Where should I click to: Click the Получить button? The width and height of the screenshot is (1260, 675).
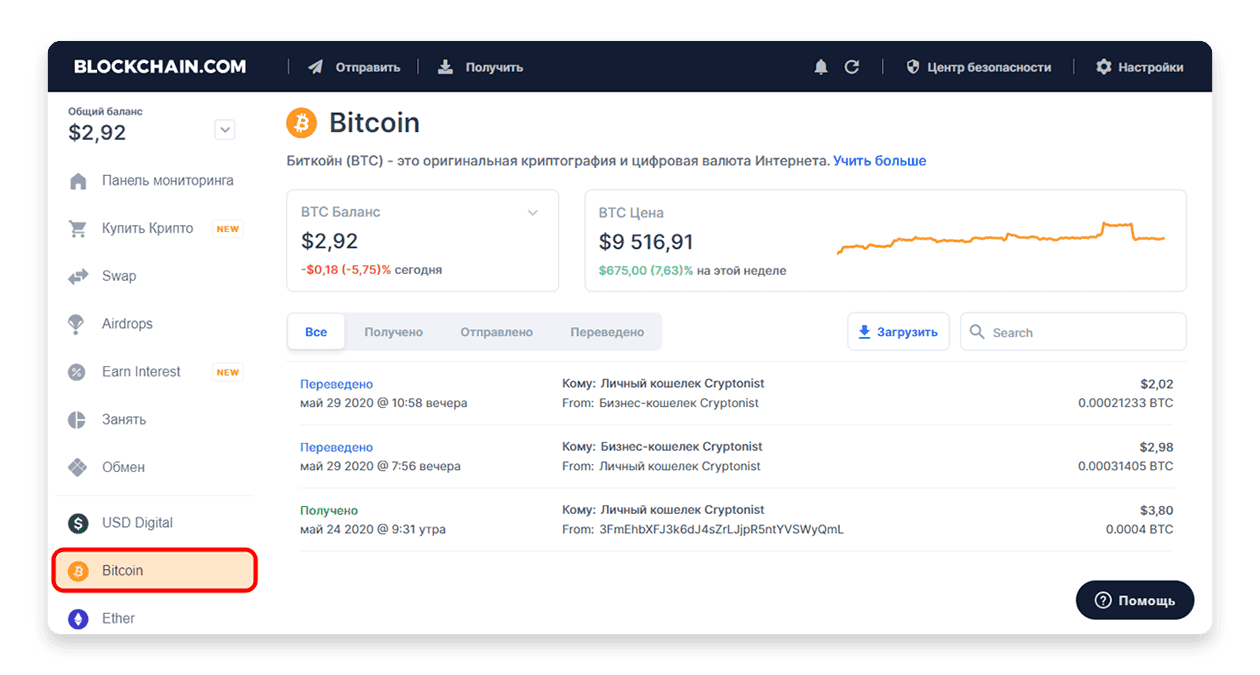tap(481, 67)
